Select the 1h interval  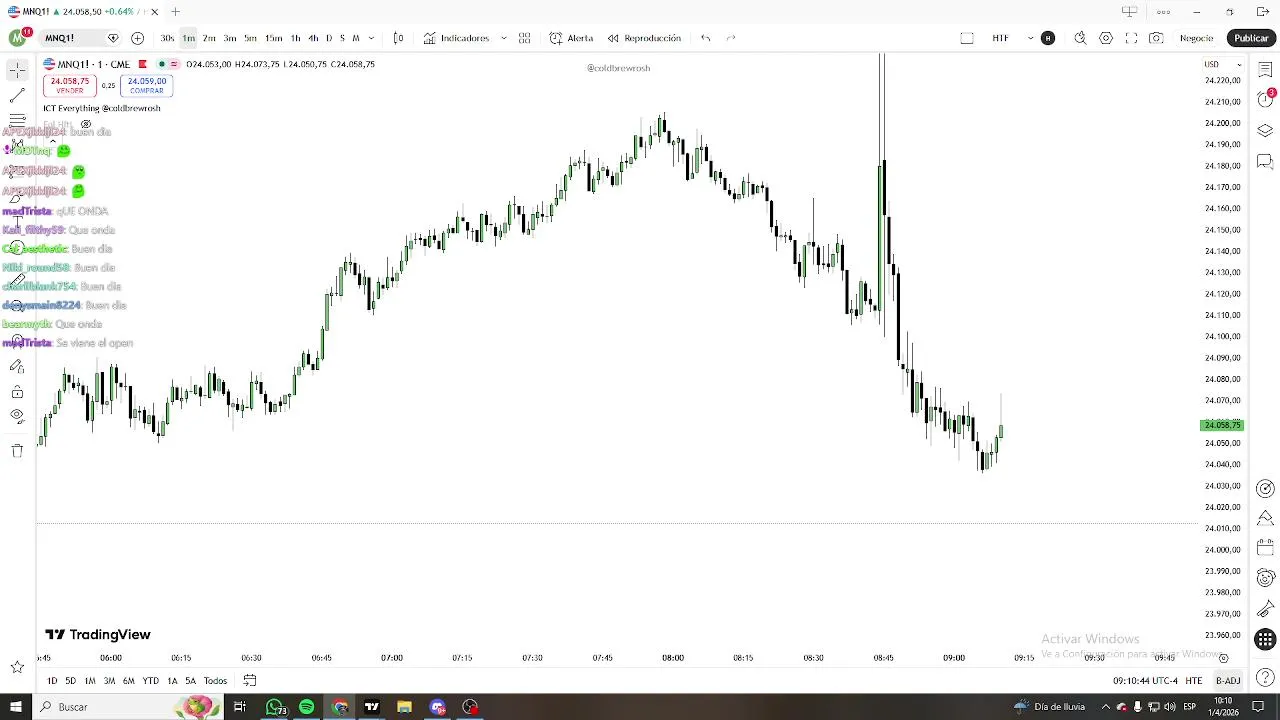(295, 38)
